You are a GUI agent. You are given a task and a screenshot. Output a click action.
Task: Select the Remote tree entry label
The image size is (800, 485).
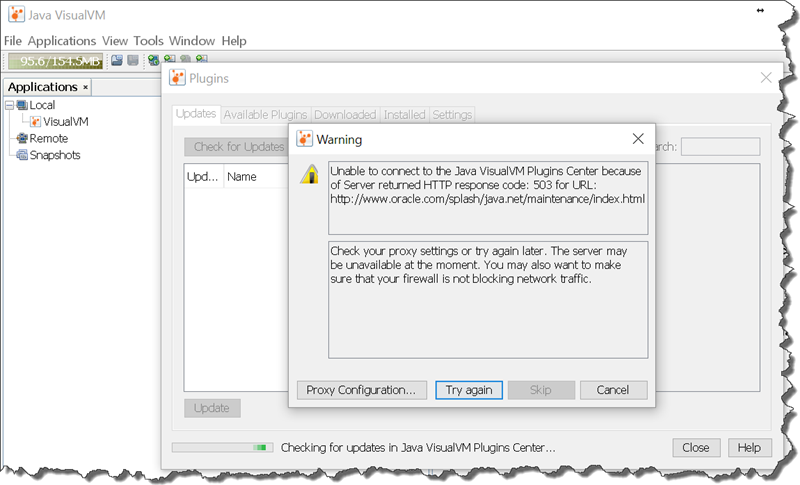[x=48, y=139]
